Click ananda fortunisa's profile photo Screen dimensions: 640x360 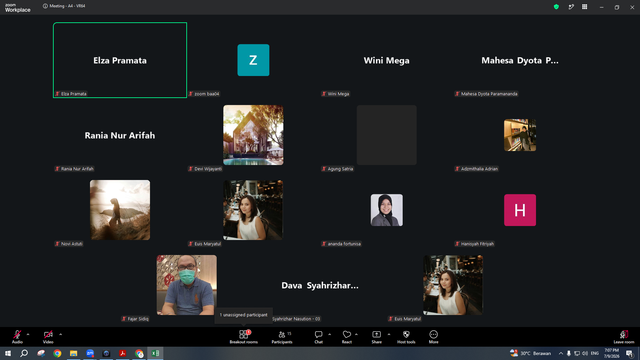[x=387, y=210]
